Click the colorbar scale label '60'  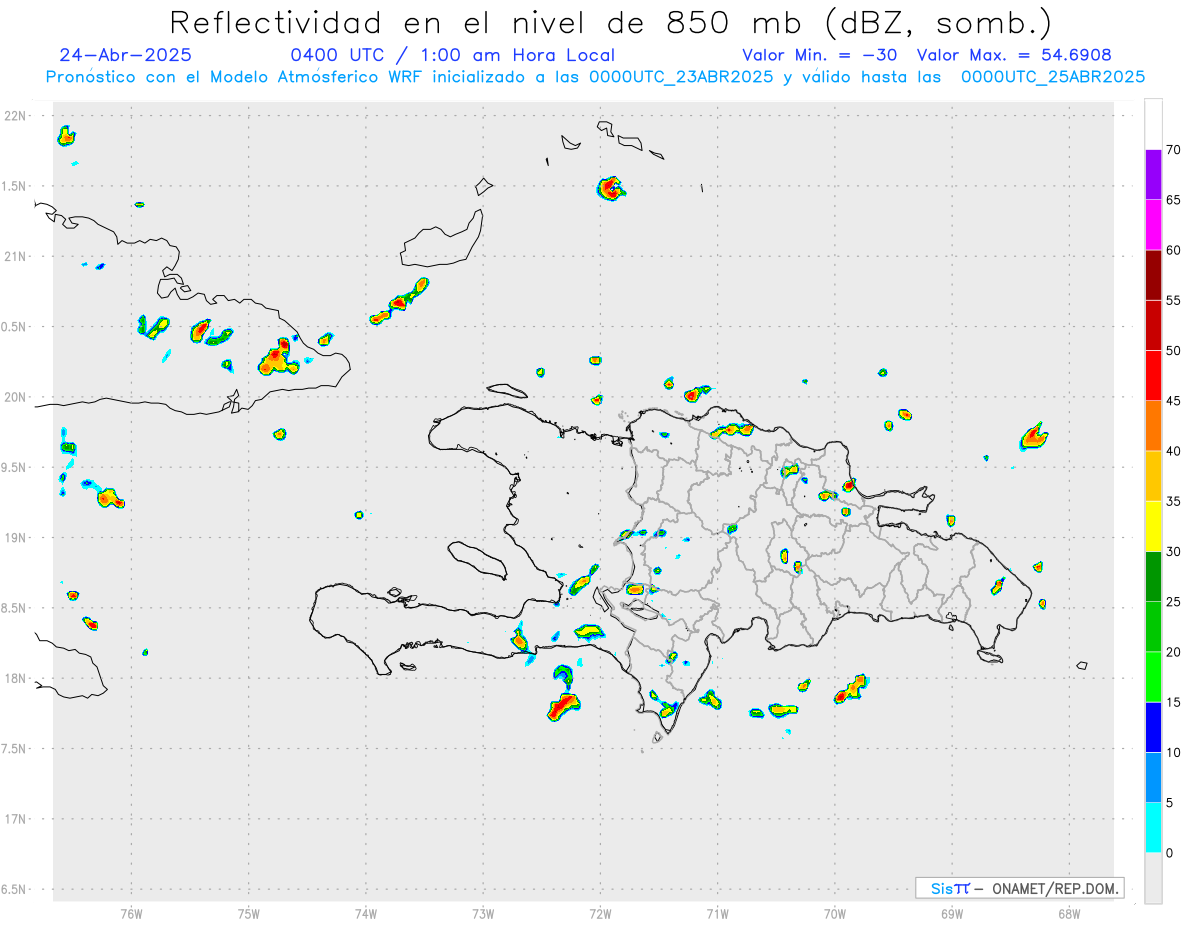coord(1175,250)
